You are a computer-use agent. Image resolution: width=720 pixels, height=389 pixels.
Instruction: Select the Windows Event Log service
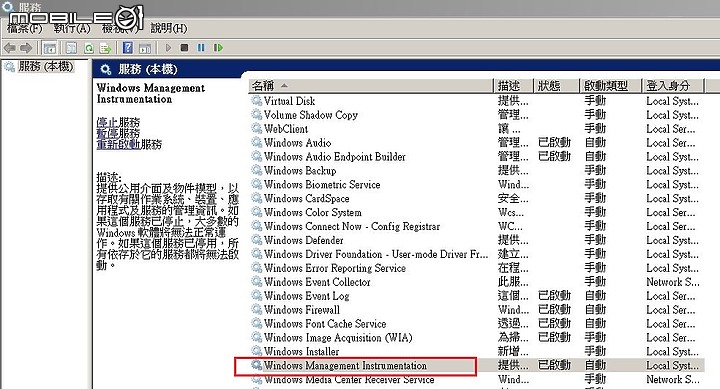(307, 296)
